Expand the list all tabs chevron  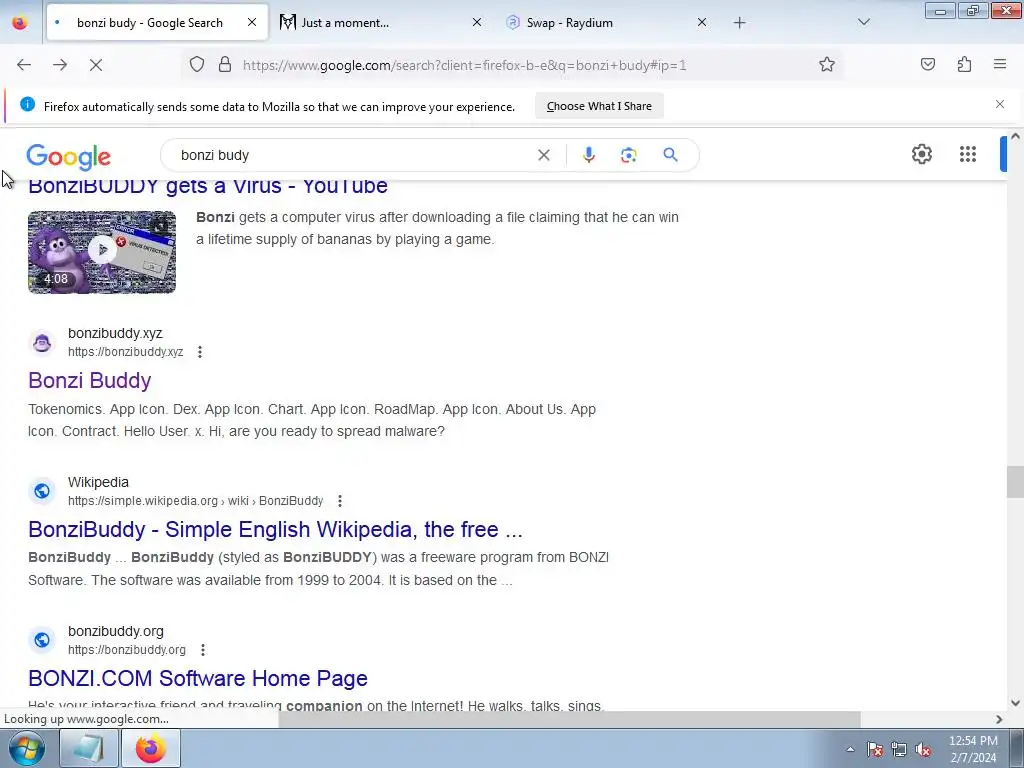tap(863, 22)
